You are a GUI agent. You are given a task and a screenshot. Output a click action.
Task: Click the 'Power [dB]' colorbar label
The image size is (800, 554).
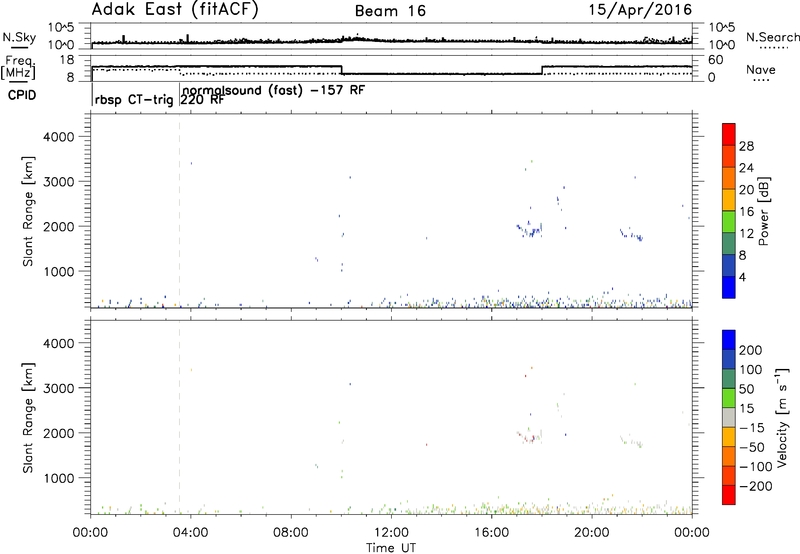point(763,211)
